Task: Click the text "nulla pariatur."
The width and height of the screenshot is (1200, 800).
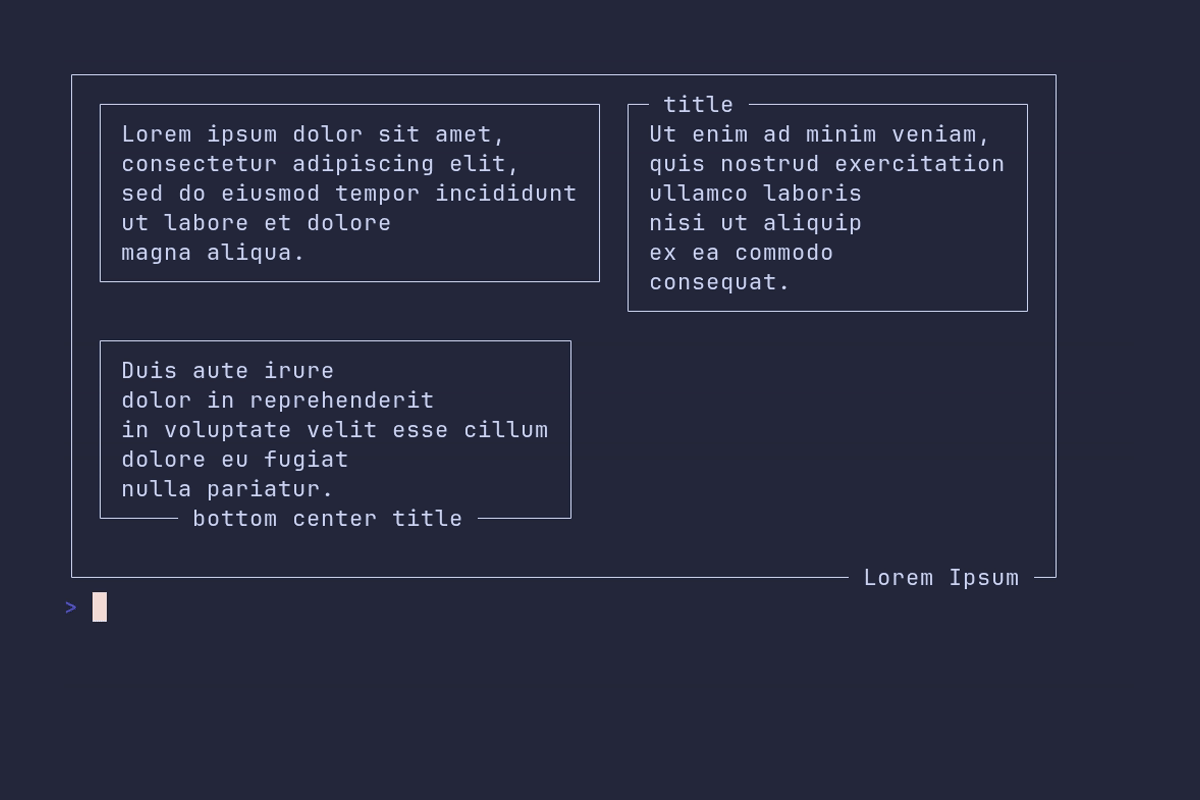Action: [x=228, y=488]
